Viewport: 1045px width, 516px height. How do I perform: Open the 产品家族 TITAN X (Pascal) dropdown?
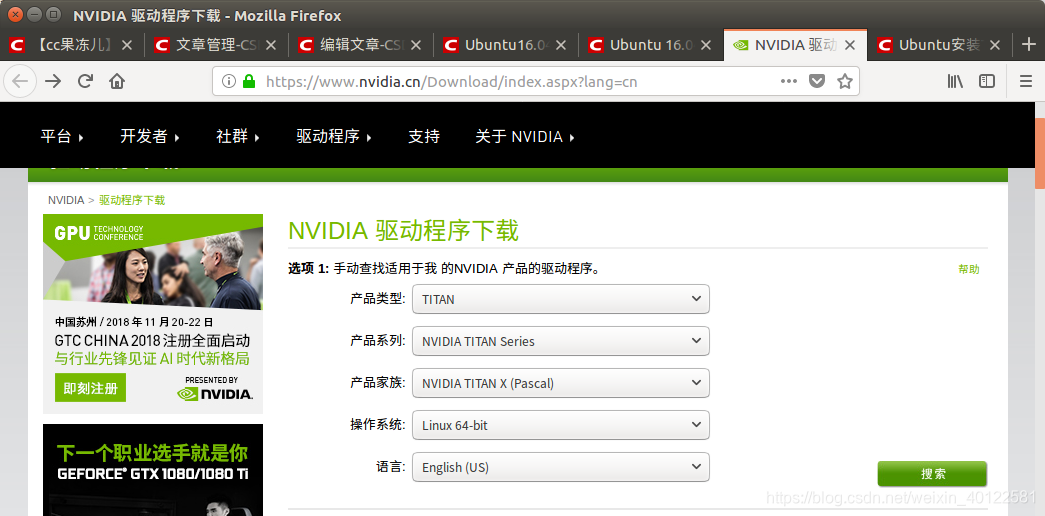(560, 383)
